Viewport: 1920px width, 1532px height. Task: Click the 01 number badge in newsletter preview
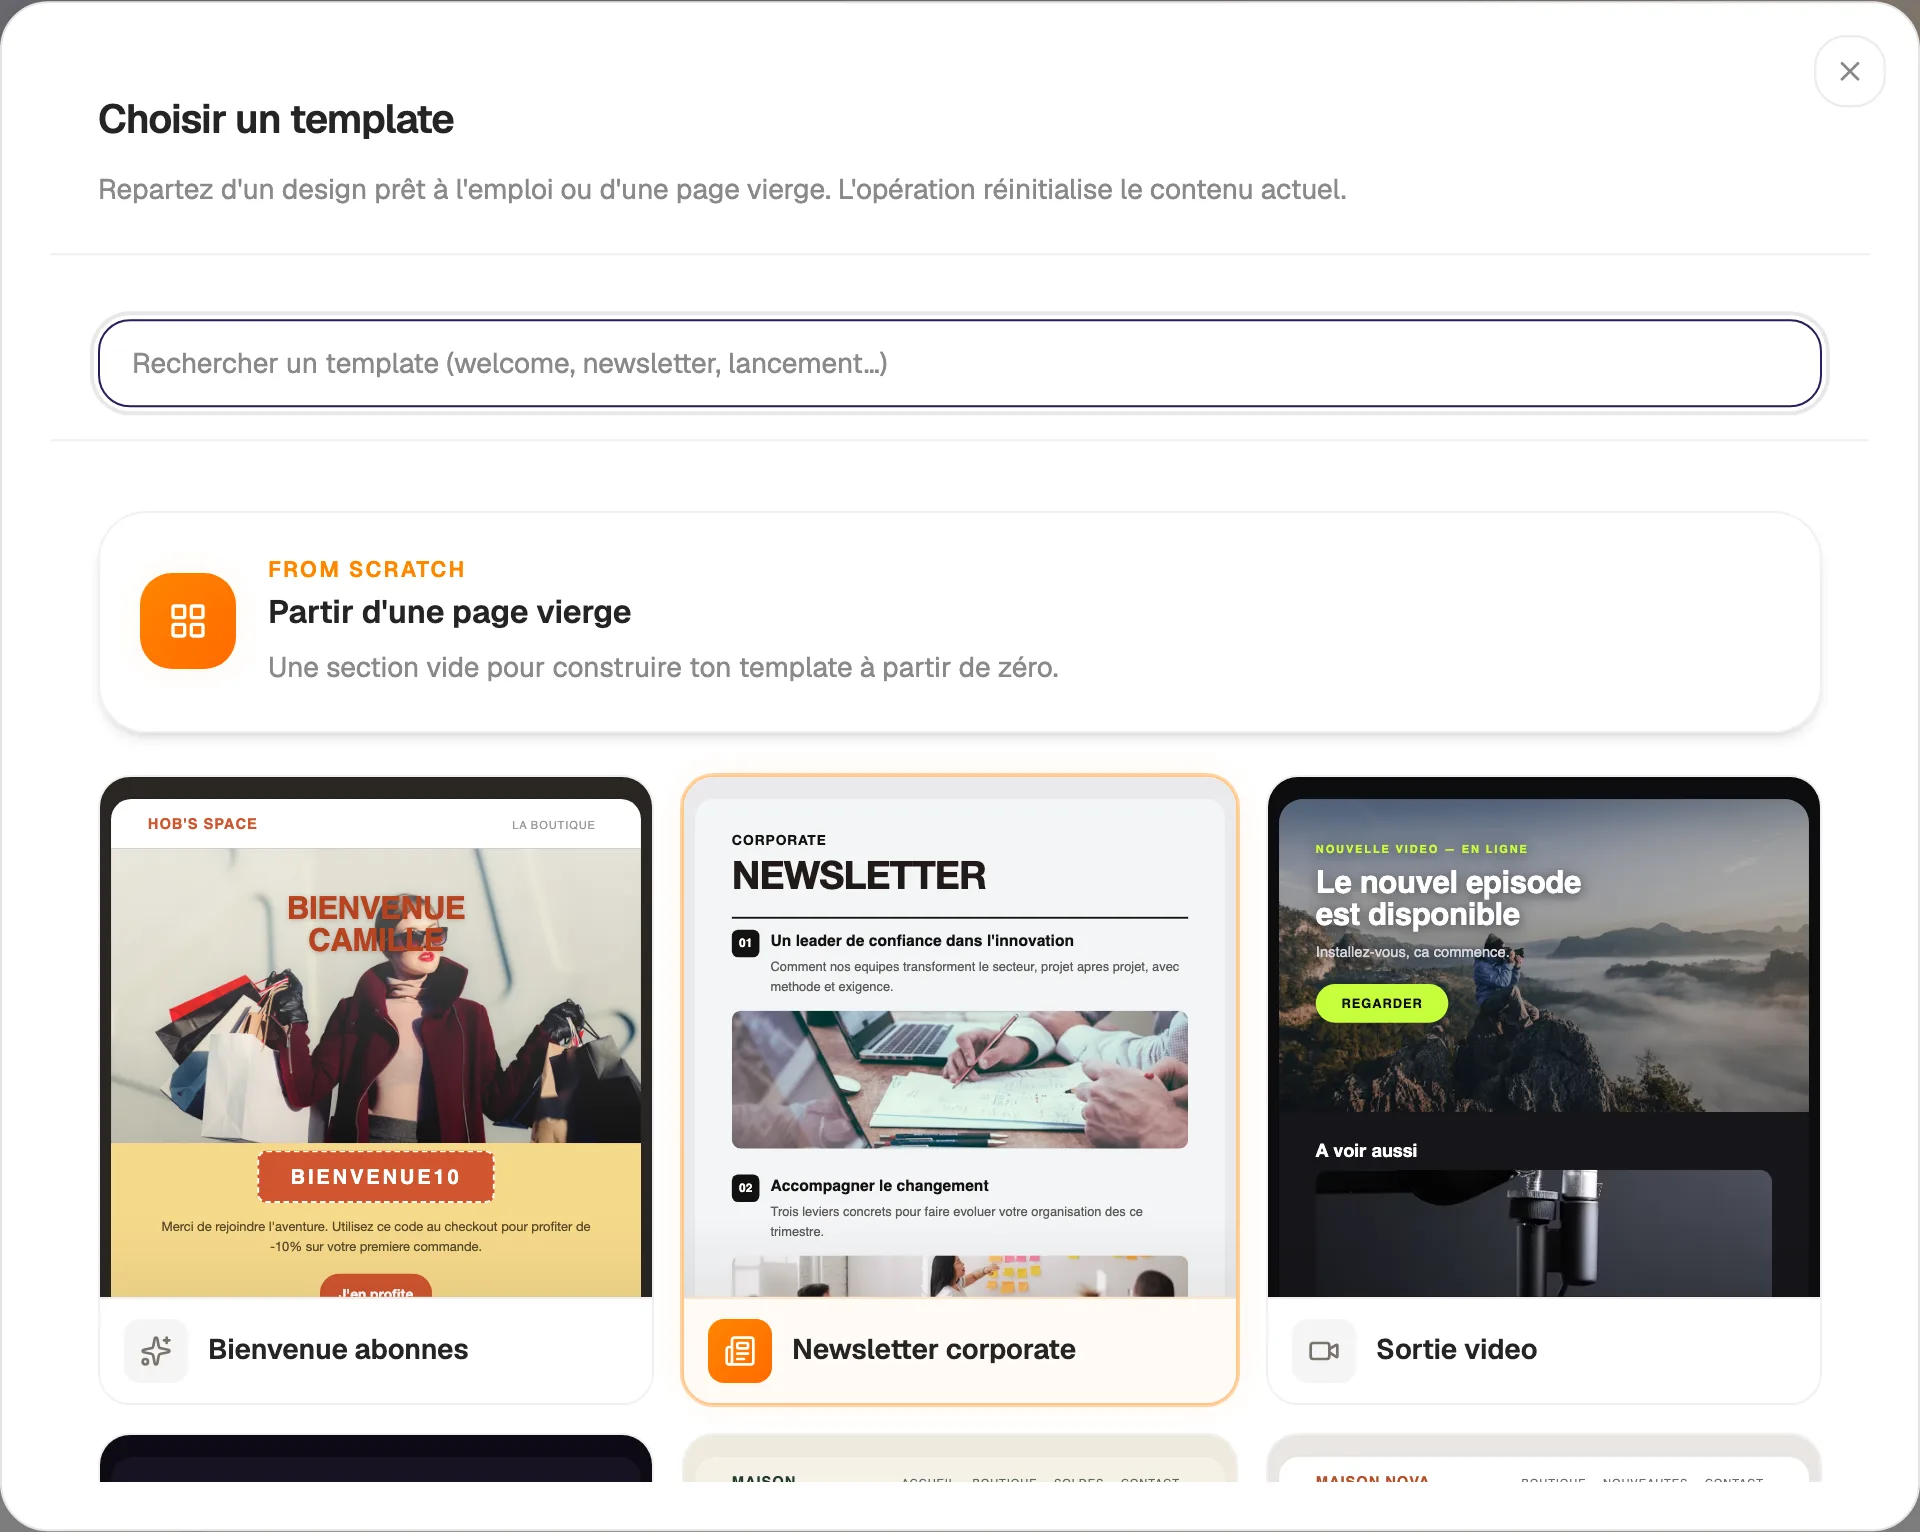click(745, 943)
